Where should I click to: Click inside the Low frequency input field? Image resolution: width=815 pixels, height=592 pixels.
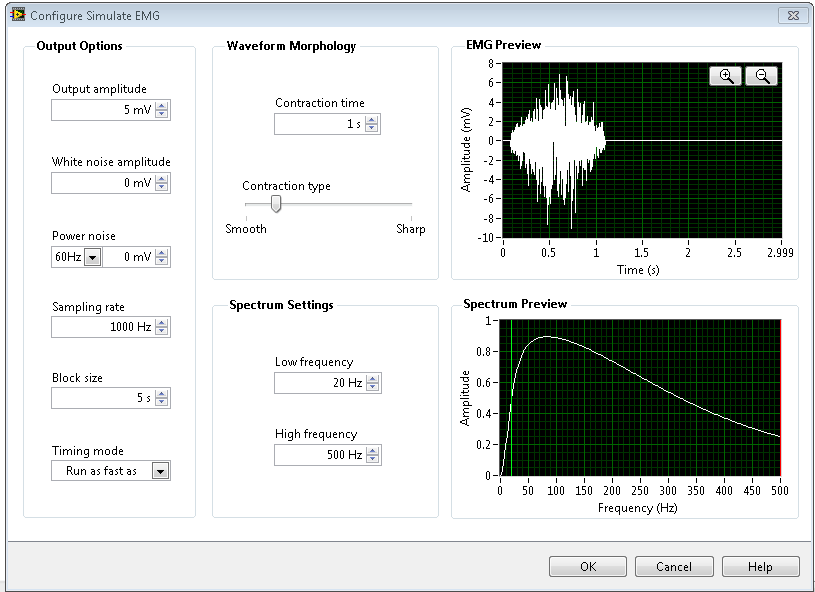[x=320, y=382]
